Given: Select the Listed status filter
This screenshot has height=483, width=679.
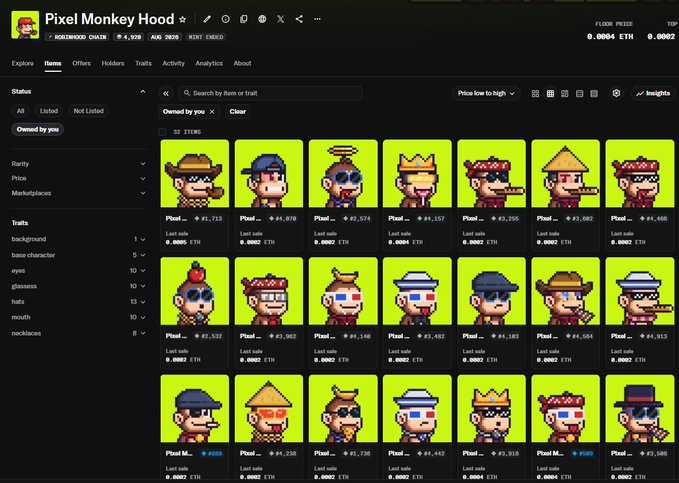Looking at the screenshot, I should [x=49, y=111].
